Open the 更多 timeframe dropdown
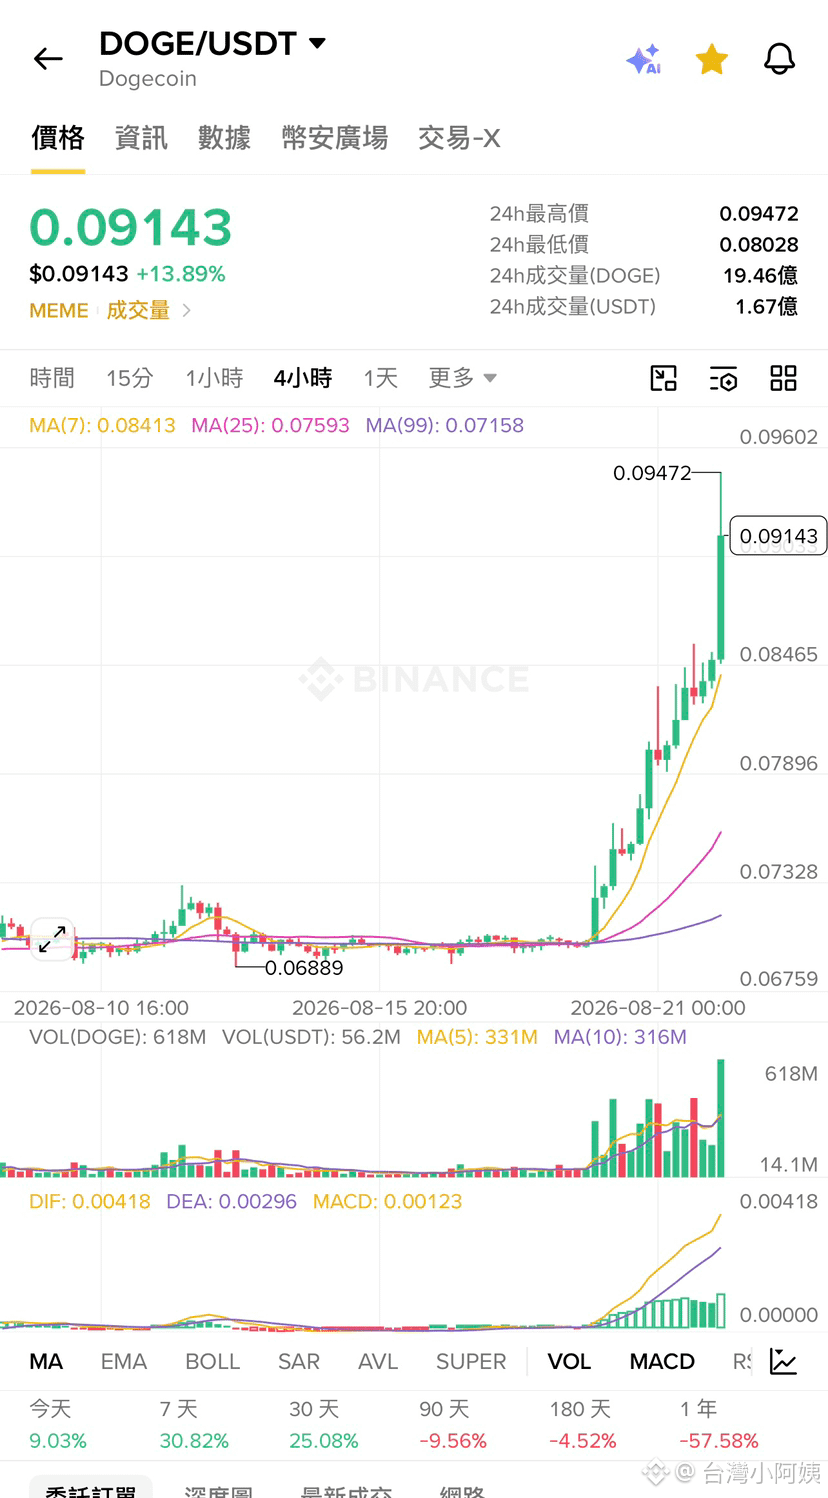The width and height of the screenshot is (828, 1498). coord(462,378)
